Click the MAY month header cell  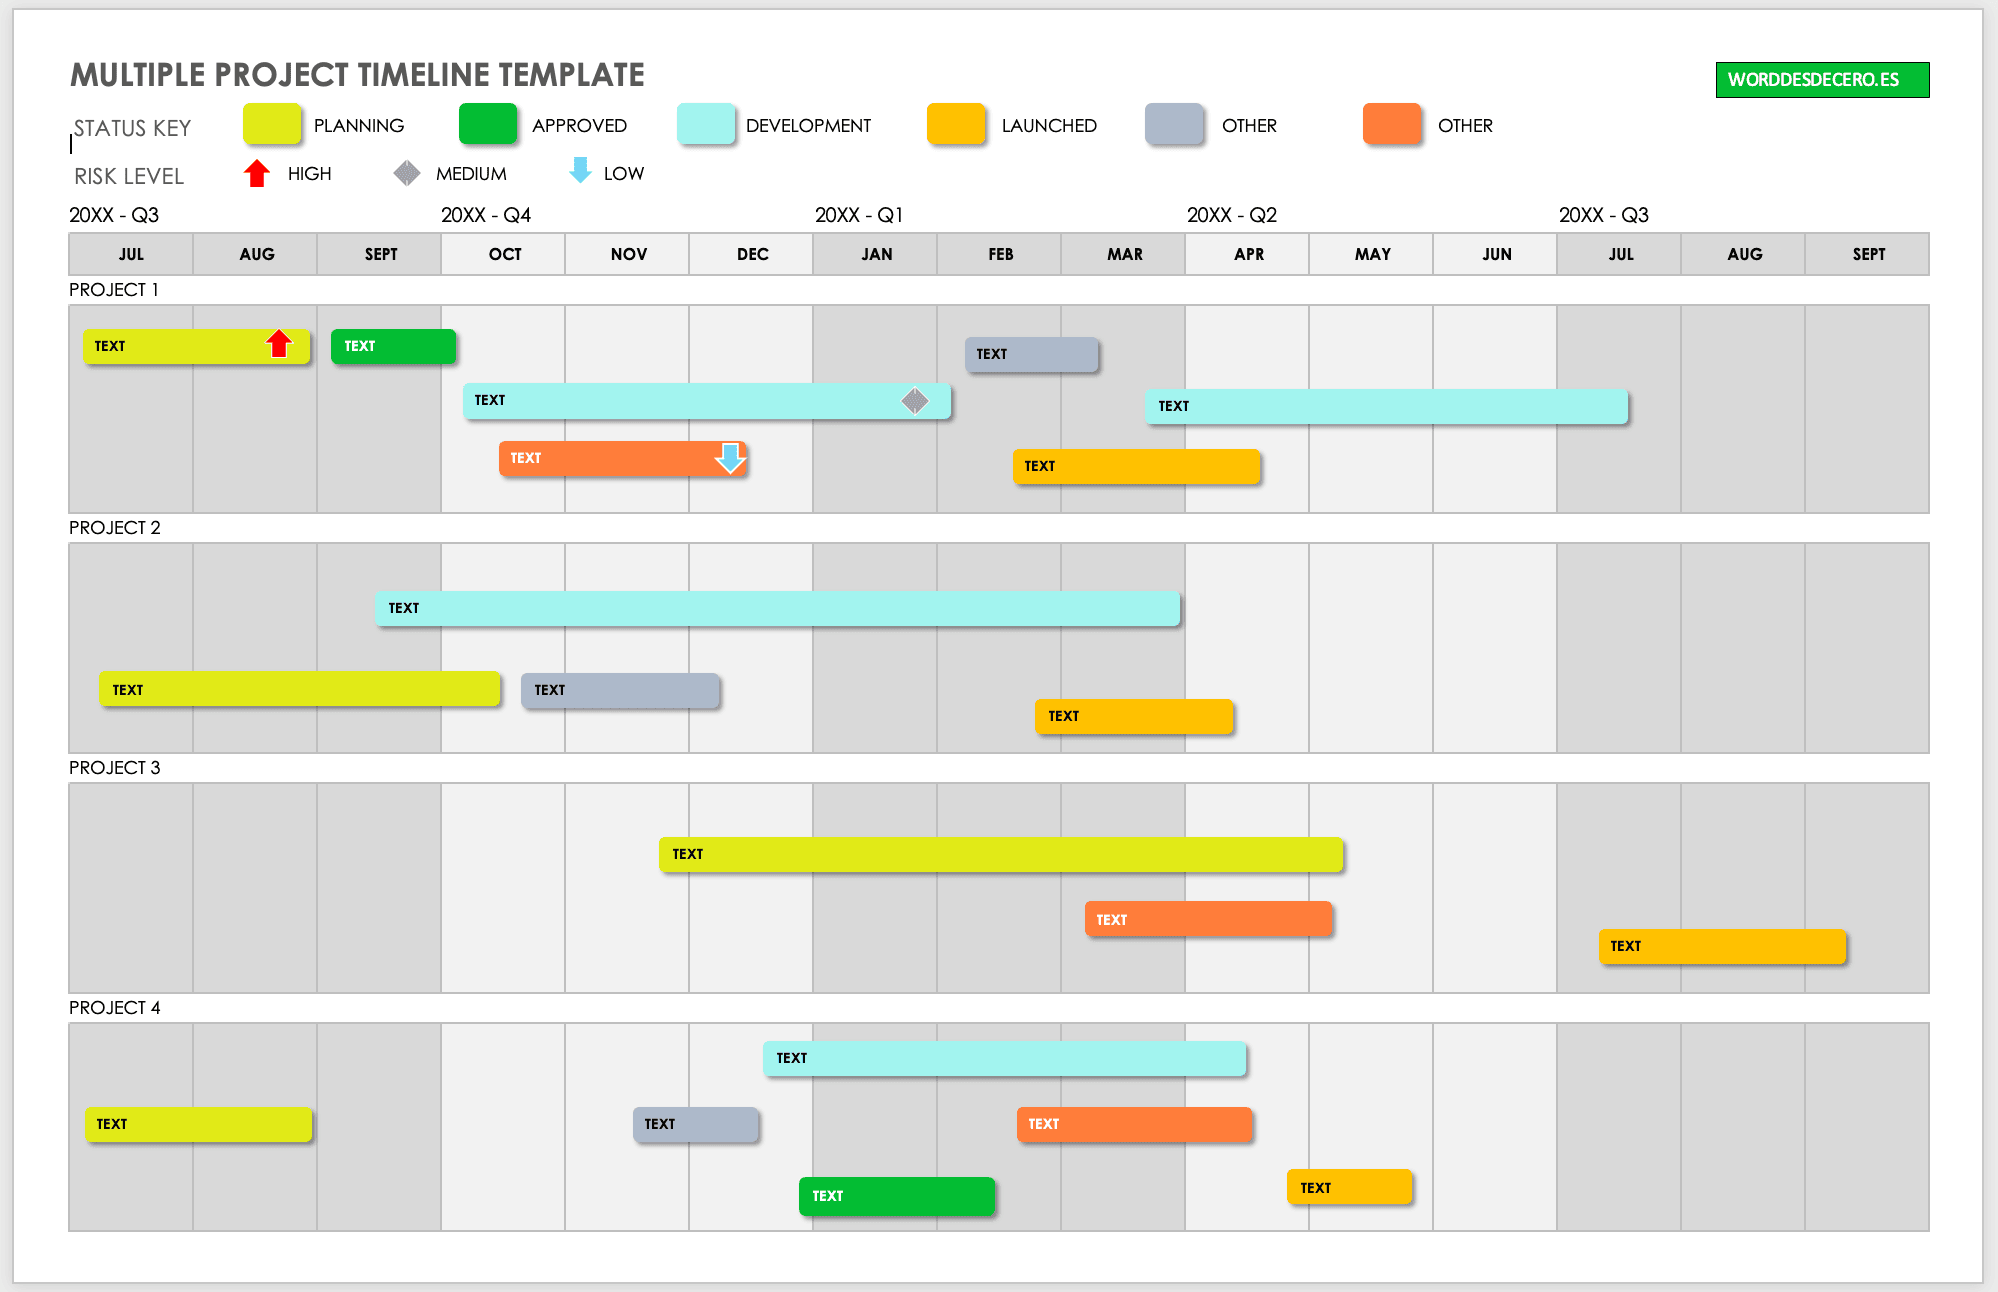click(x=1371, y=254)
